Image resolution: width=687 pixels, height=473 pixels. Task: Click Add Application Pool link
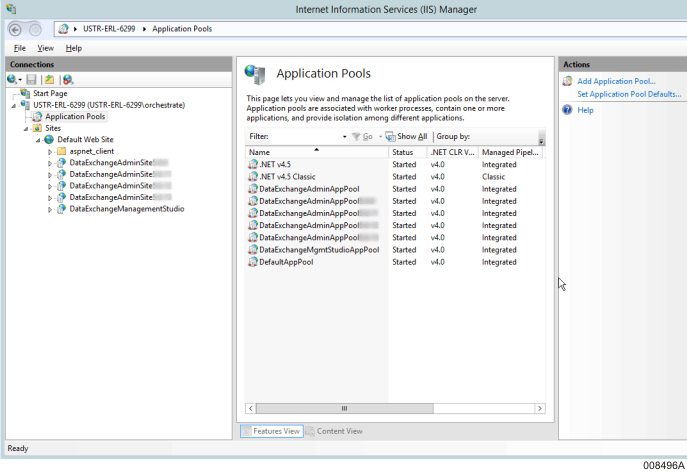click(x=616, y=81)
